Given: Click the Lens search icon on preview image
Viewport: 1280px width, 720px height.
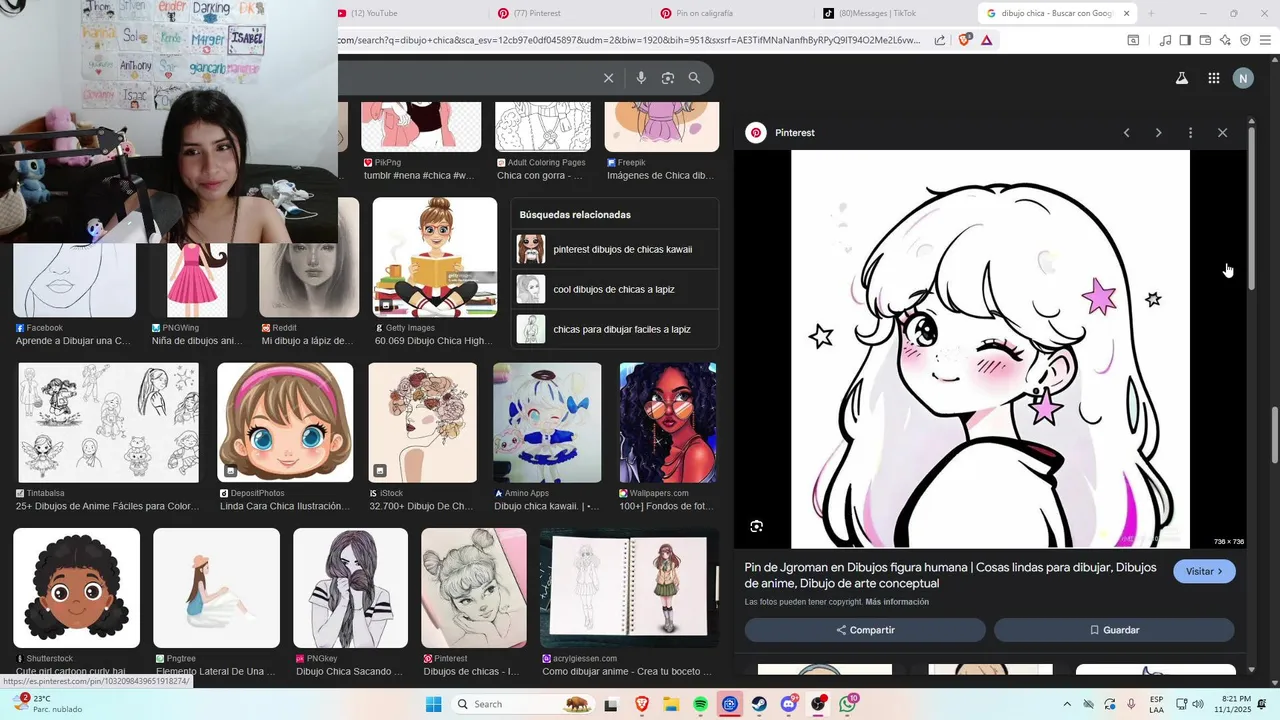Looking at the screenshot, I should click(x=756, y=526).
